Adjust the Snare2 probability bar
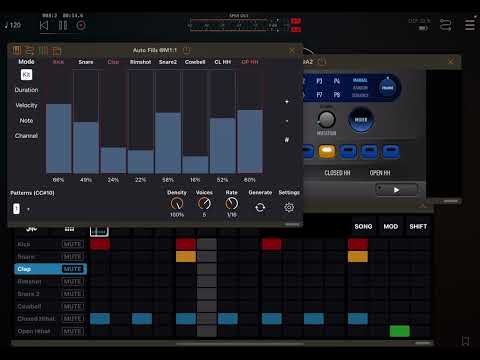This screenshot has height=360, width=480. 168,122
